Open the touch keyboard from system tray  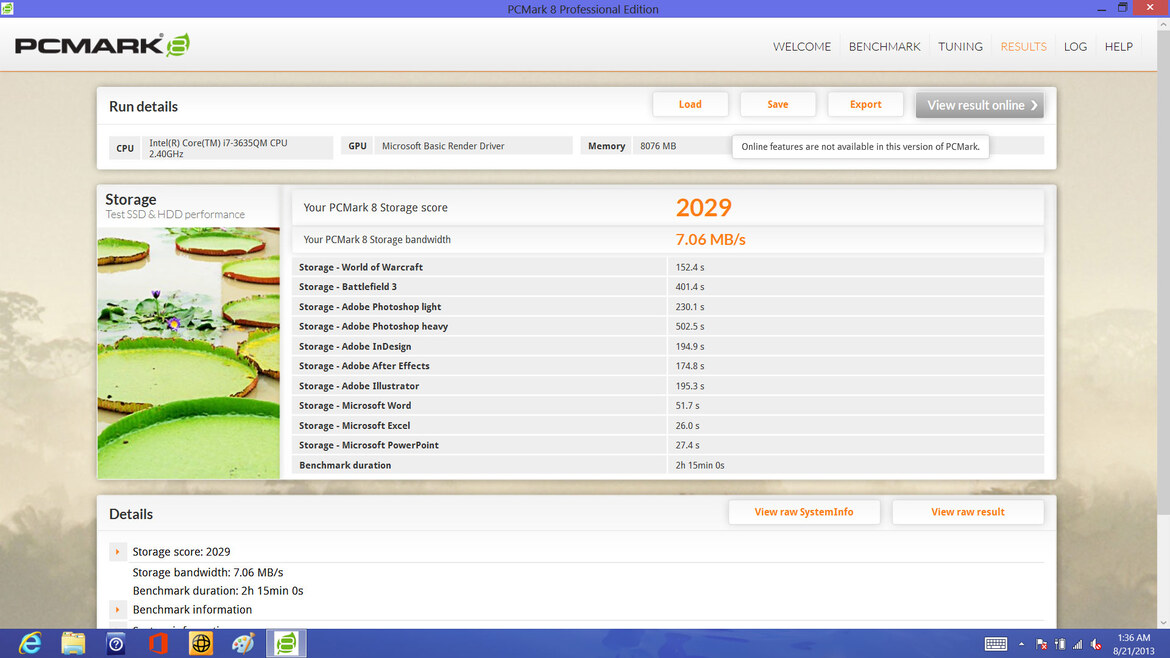tap(995, 644)
